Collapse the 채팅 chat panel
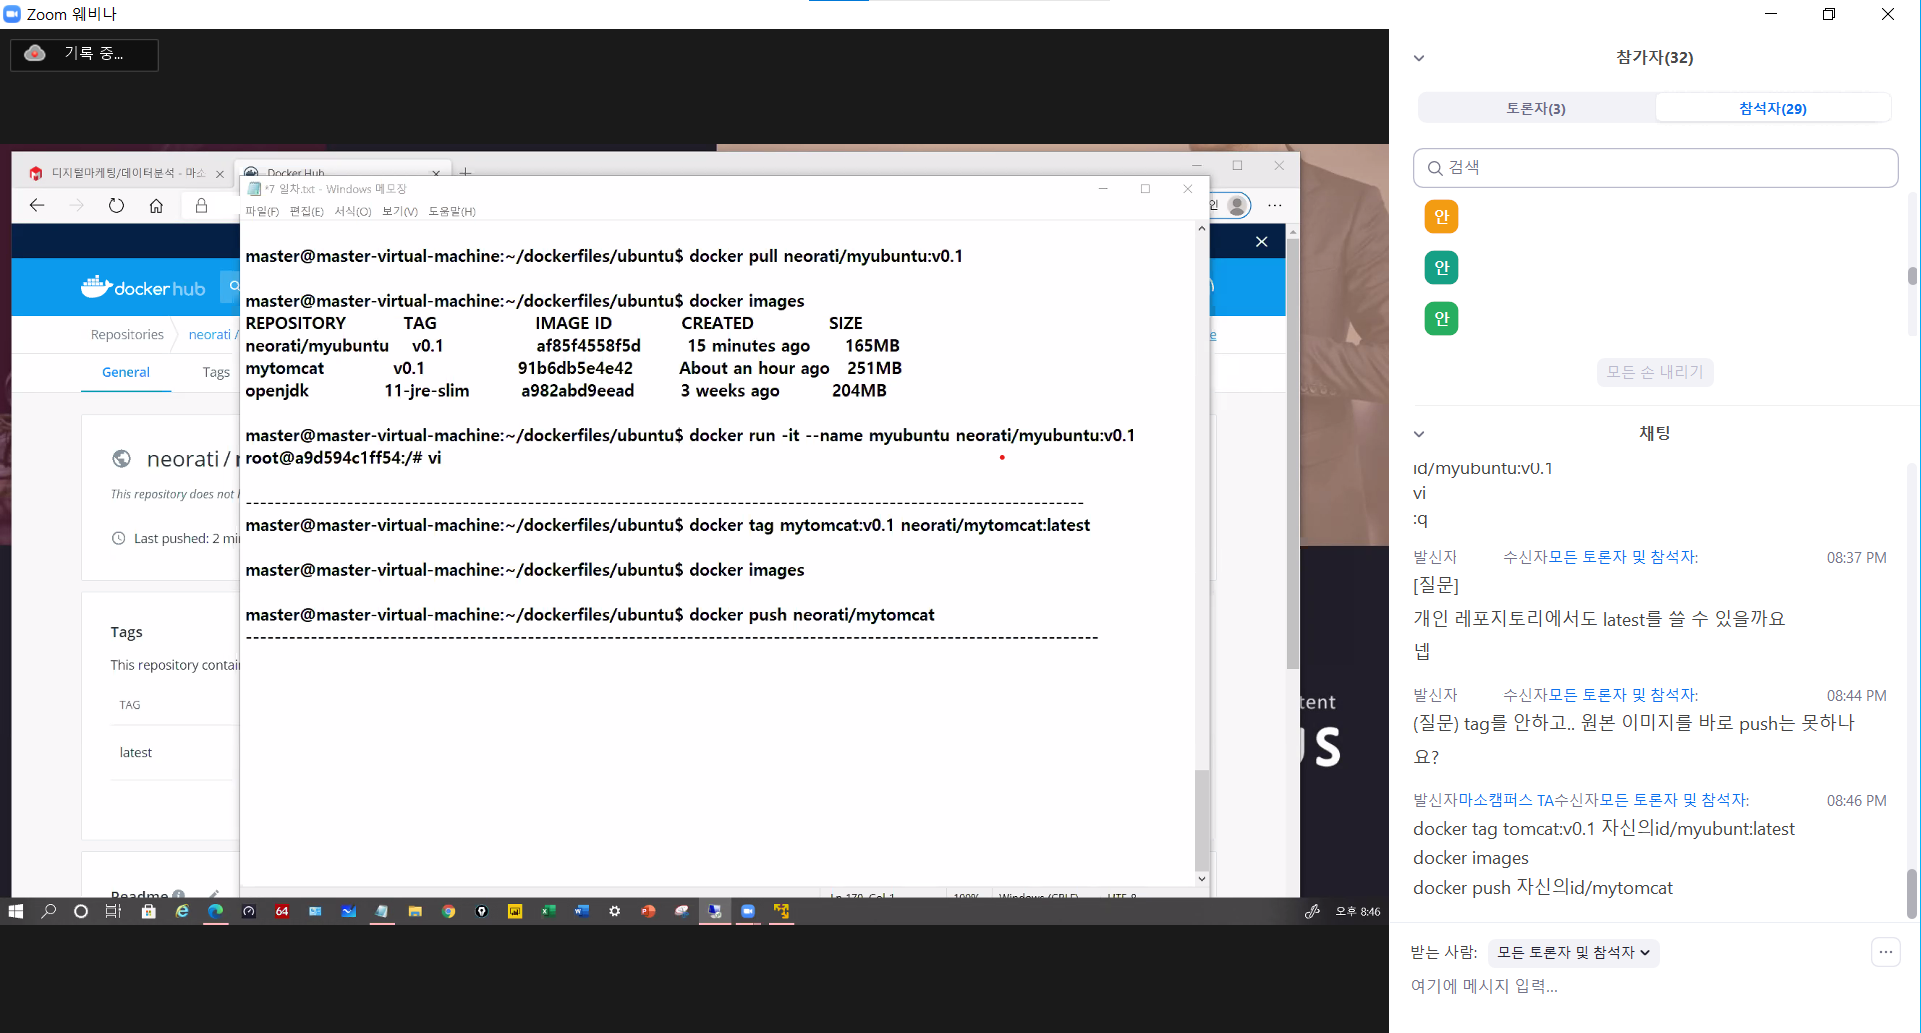This screenshot has width=1921, height=1033. click(1419, 434)
